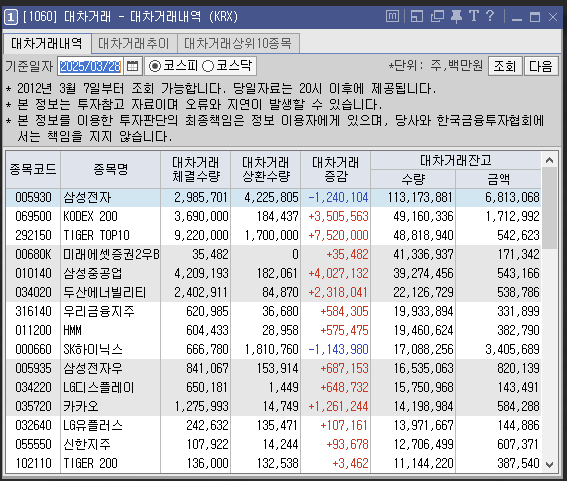
Task: Select the HMM row
Action: tap(273, 330)
